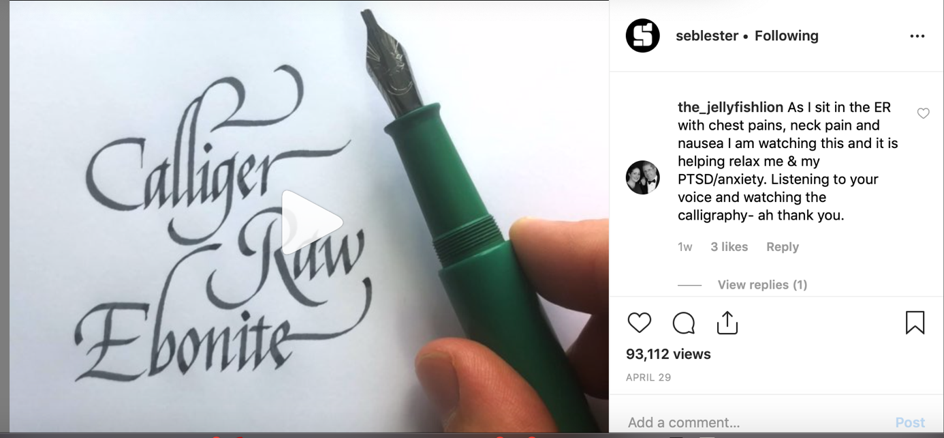Share the post via share icon
944x438 pixels.
pos(727,322)
